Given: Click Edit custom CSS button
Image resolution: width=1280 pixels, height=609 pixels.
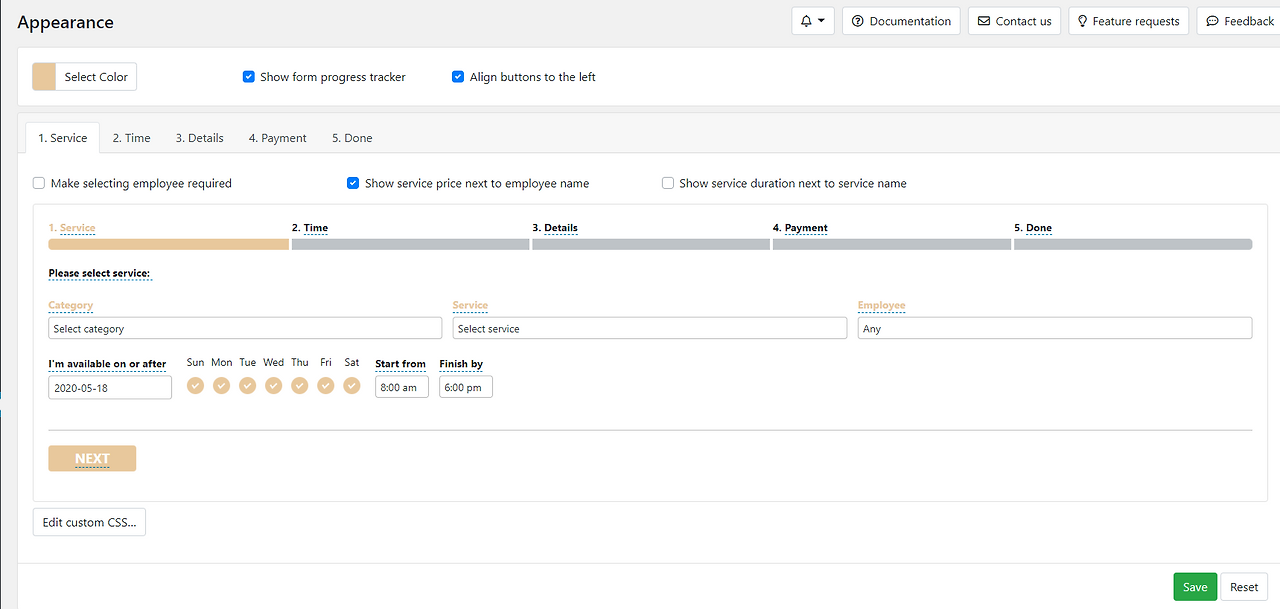Looking at the screenshot, I should point(89,523).
